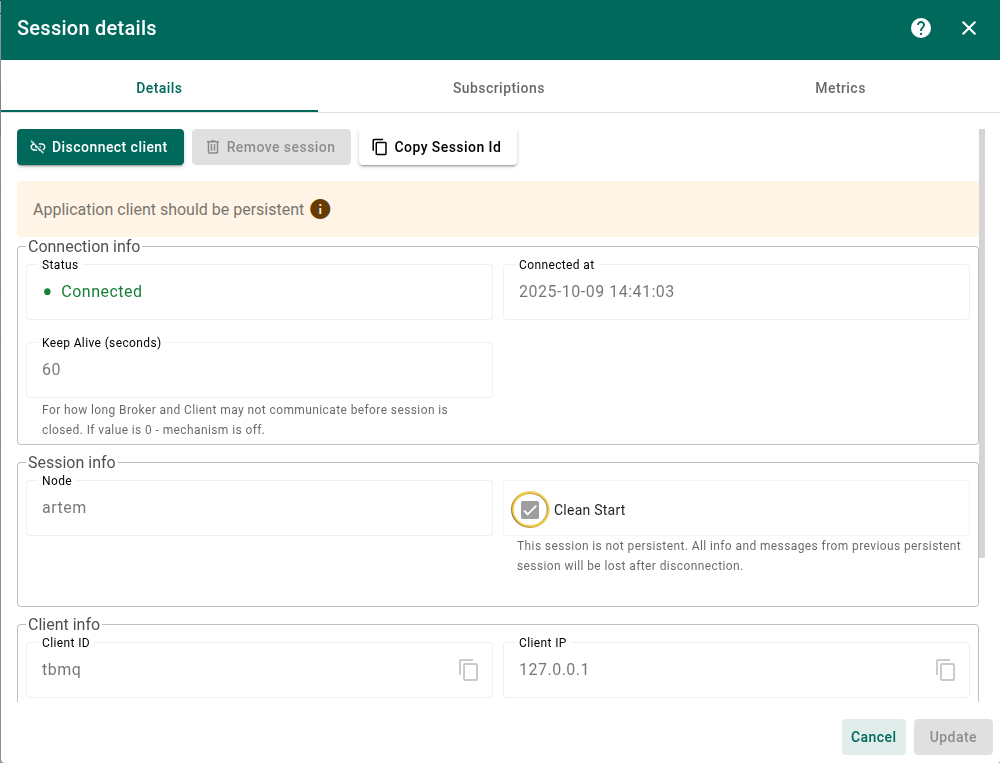The image size is (1000, 763).
Task: Click the trash icon on Remove session
Action: [x=212, y=147]
